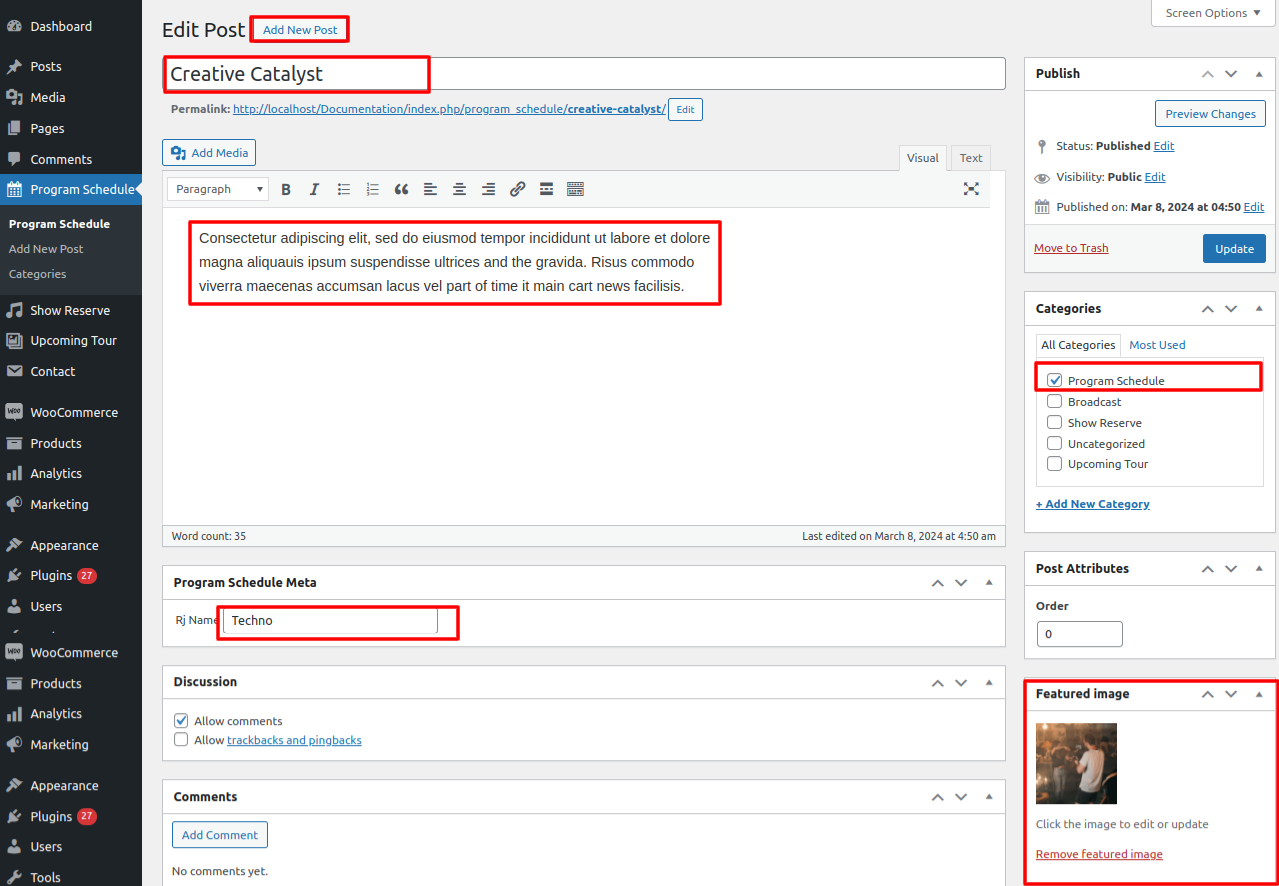Click the Move to Trash link
This screenshot has height=886, width=1279.
tap(1071, 248)
